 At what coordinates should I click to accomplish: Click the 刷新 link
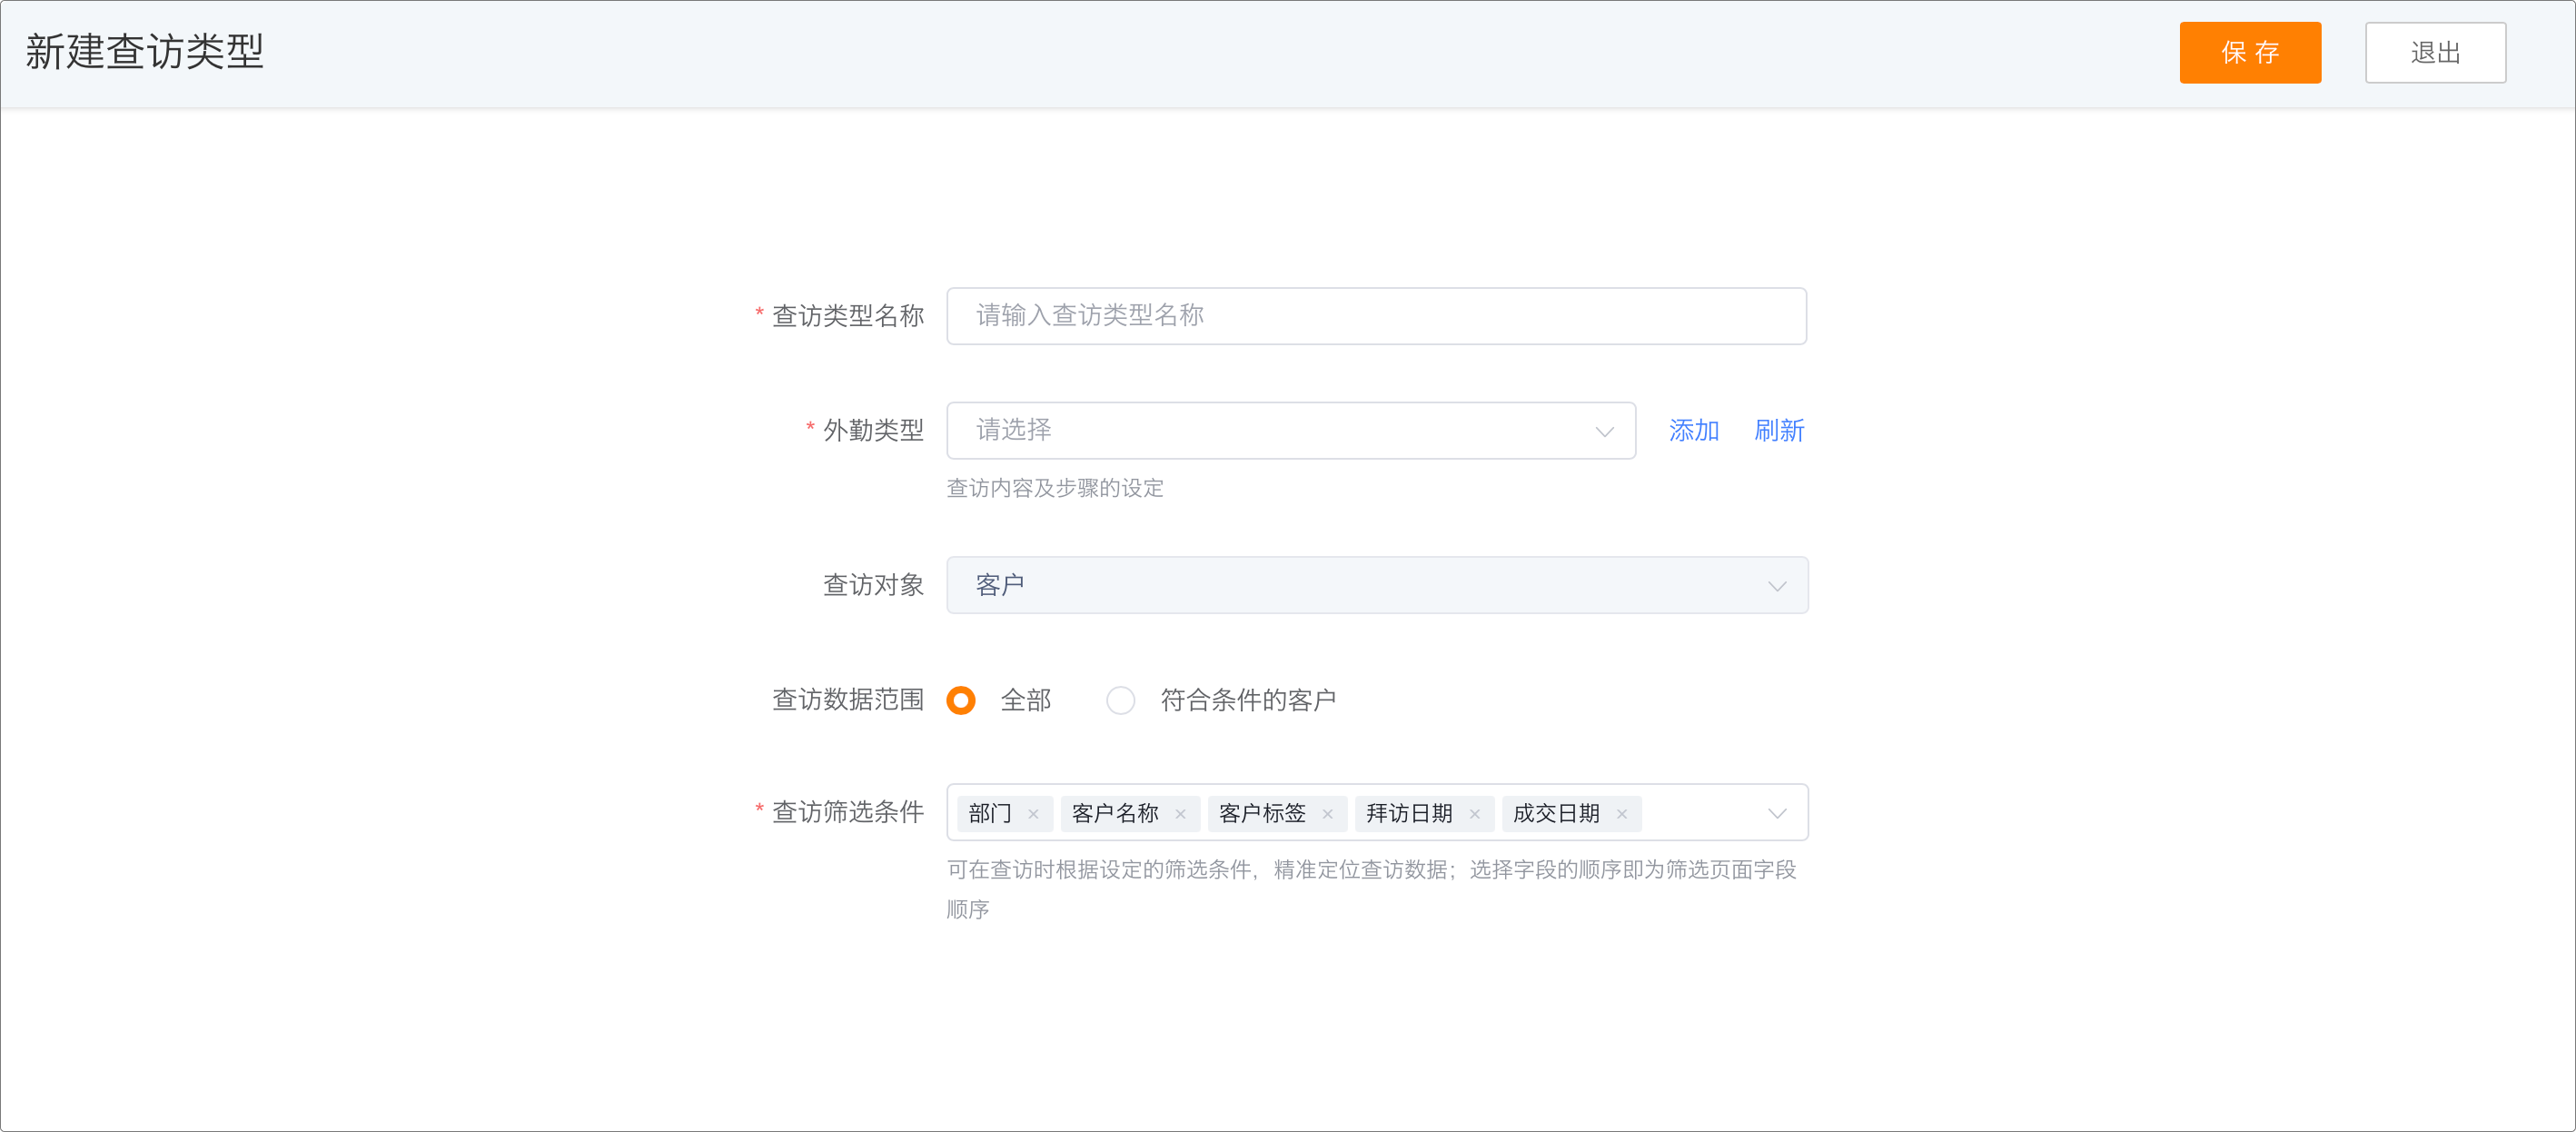click(1779, 431)
